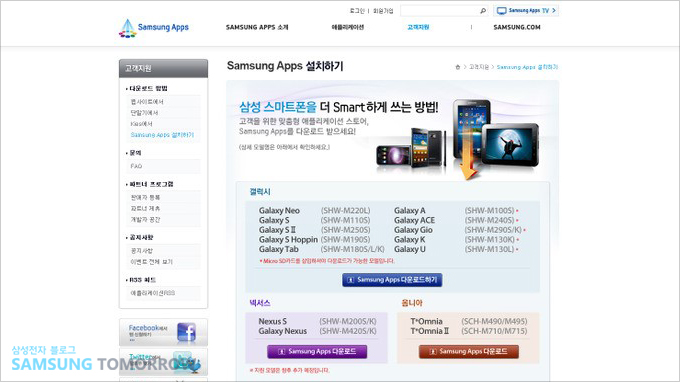Screen dimensions: 680x382
Task: Click the Galaxy S II model text
Action: click(277, 230)
